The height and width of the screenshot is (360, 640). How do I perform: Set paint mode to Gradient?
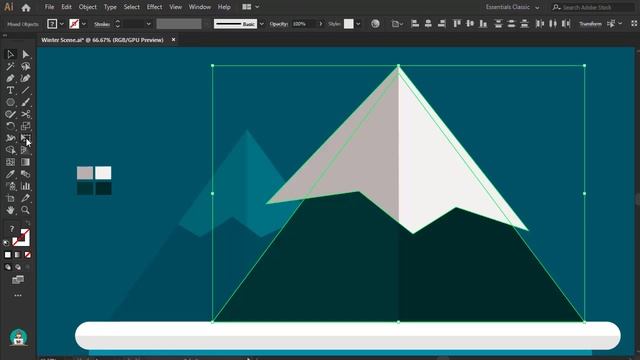click(x=18, y=255)
